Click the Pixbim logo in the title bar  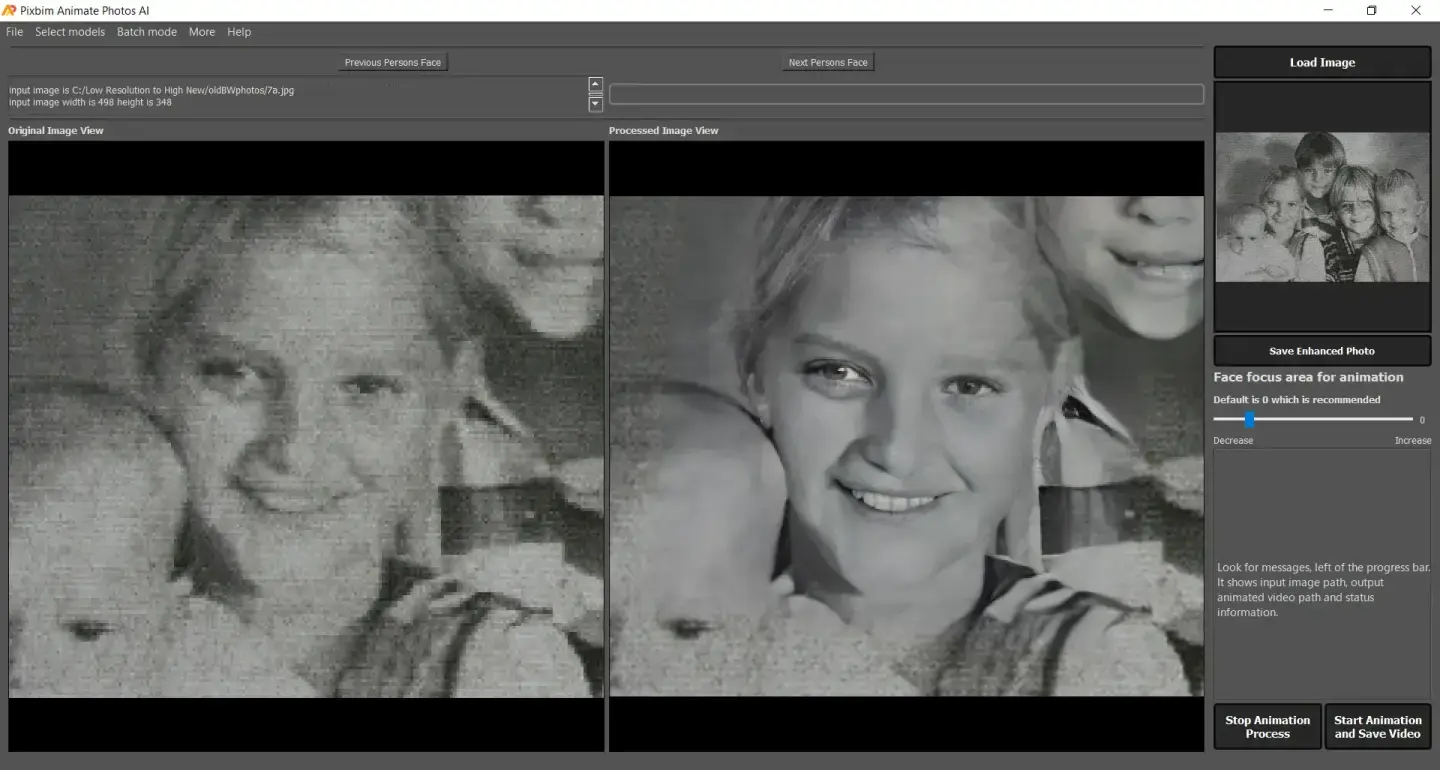tap(11, 10)
